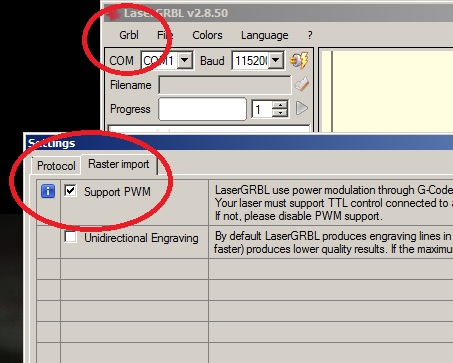Enable the Unidirectional Engraving checkbox
This screenshot has height=363, width=453.
pyautogui.click(x=70, y=237)
